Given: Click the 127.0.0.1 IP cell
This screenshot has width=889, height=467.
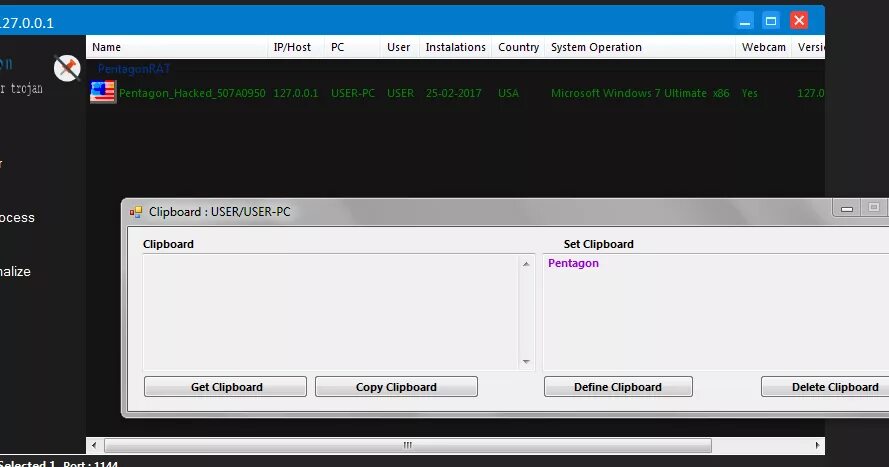Looking at the screenshot, I should point(296,93).
